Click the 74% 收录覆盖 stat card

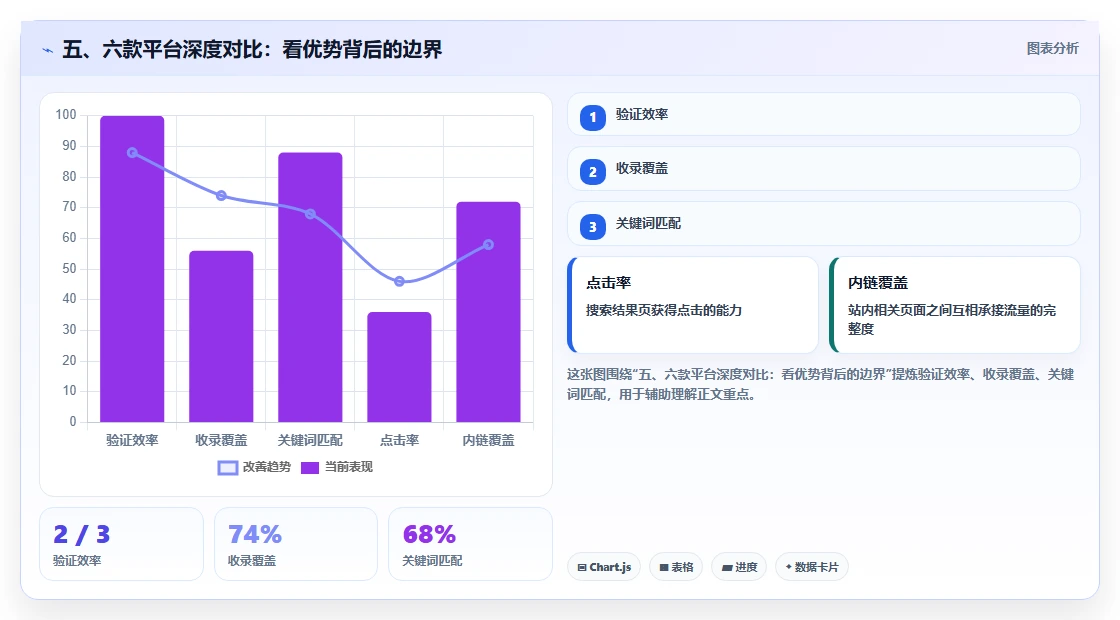(296, 544)
